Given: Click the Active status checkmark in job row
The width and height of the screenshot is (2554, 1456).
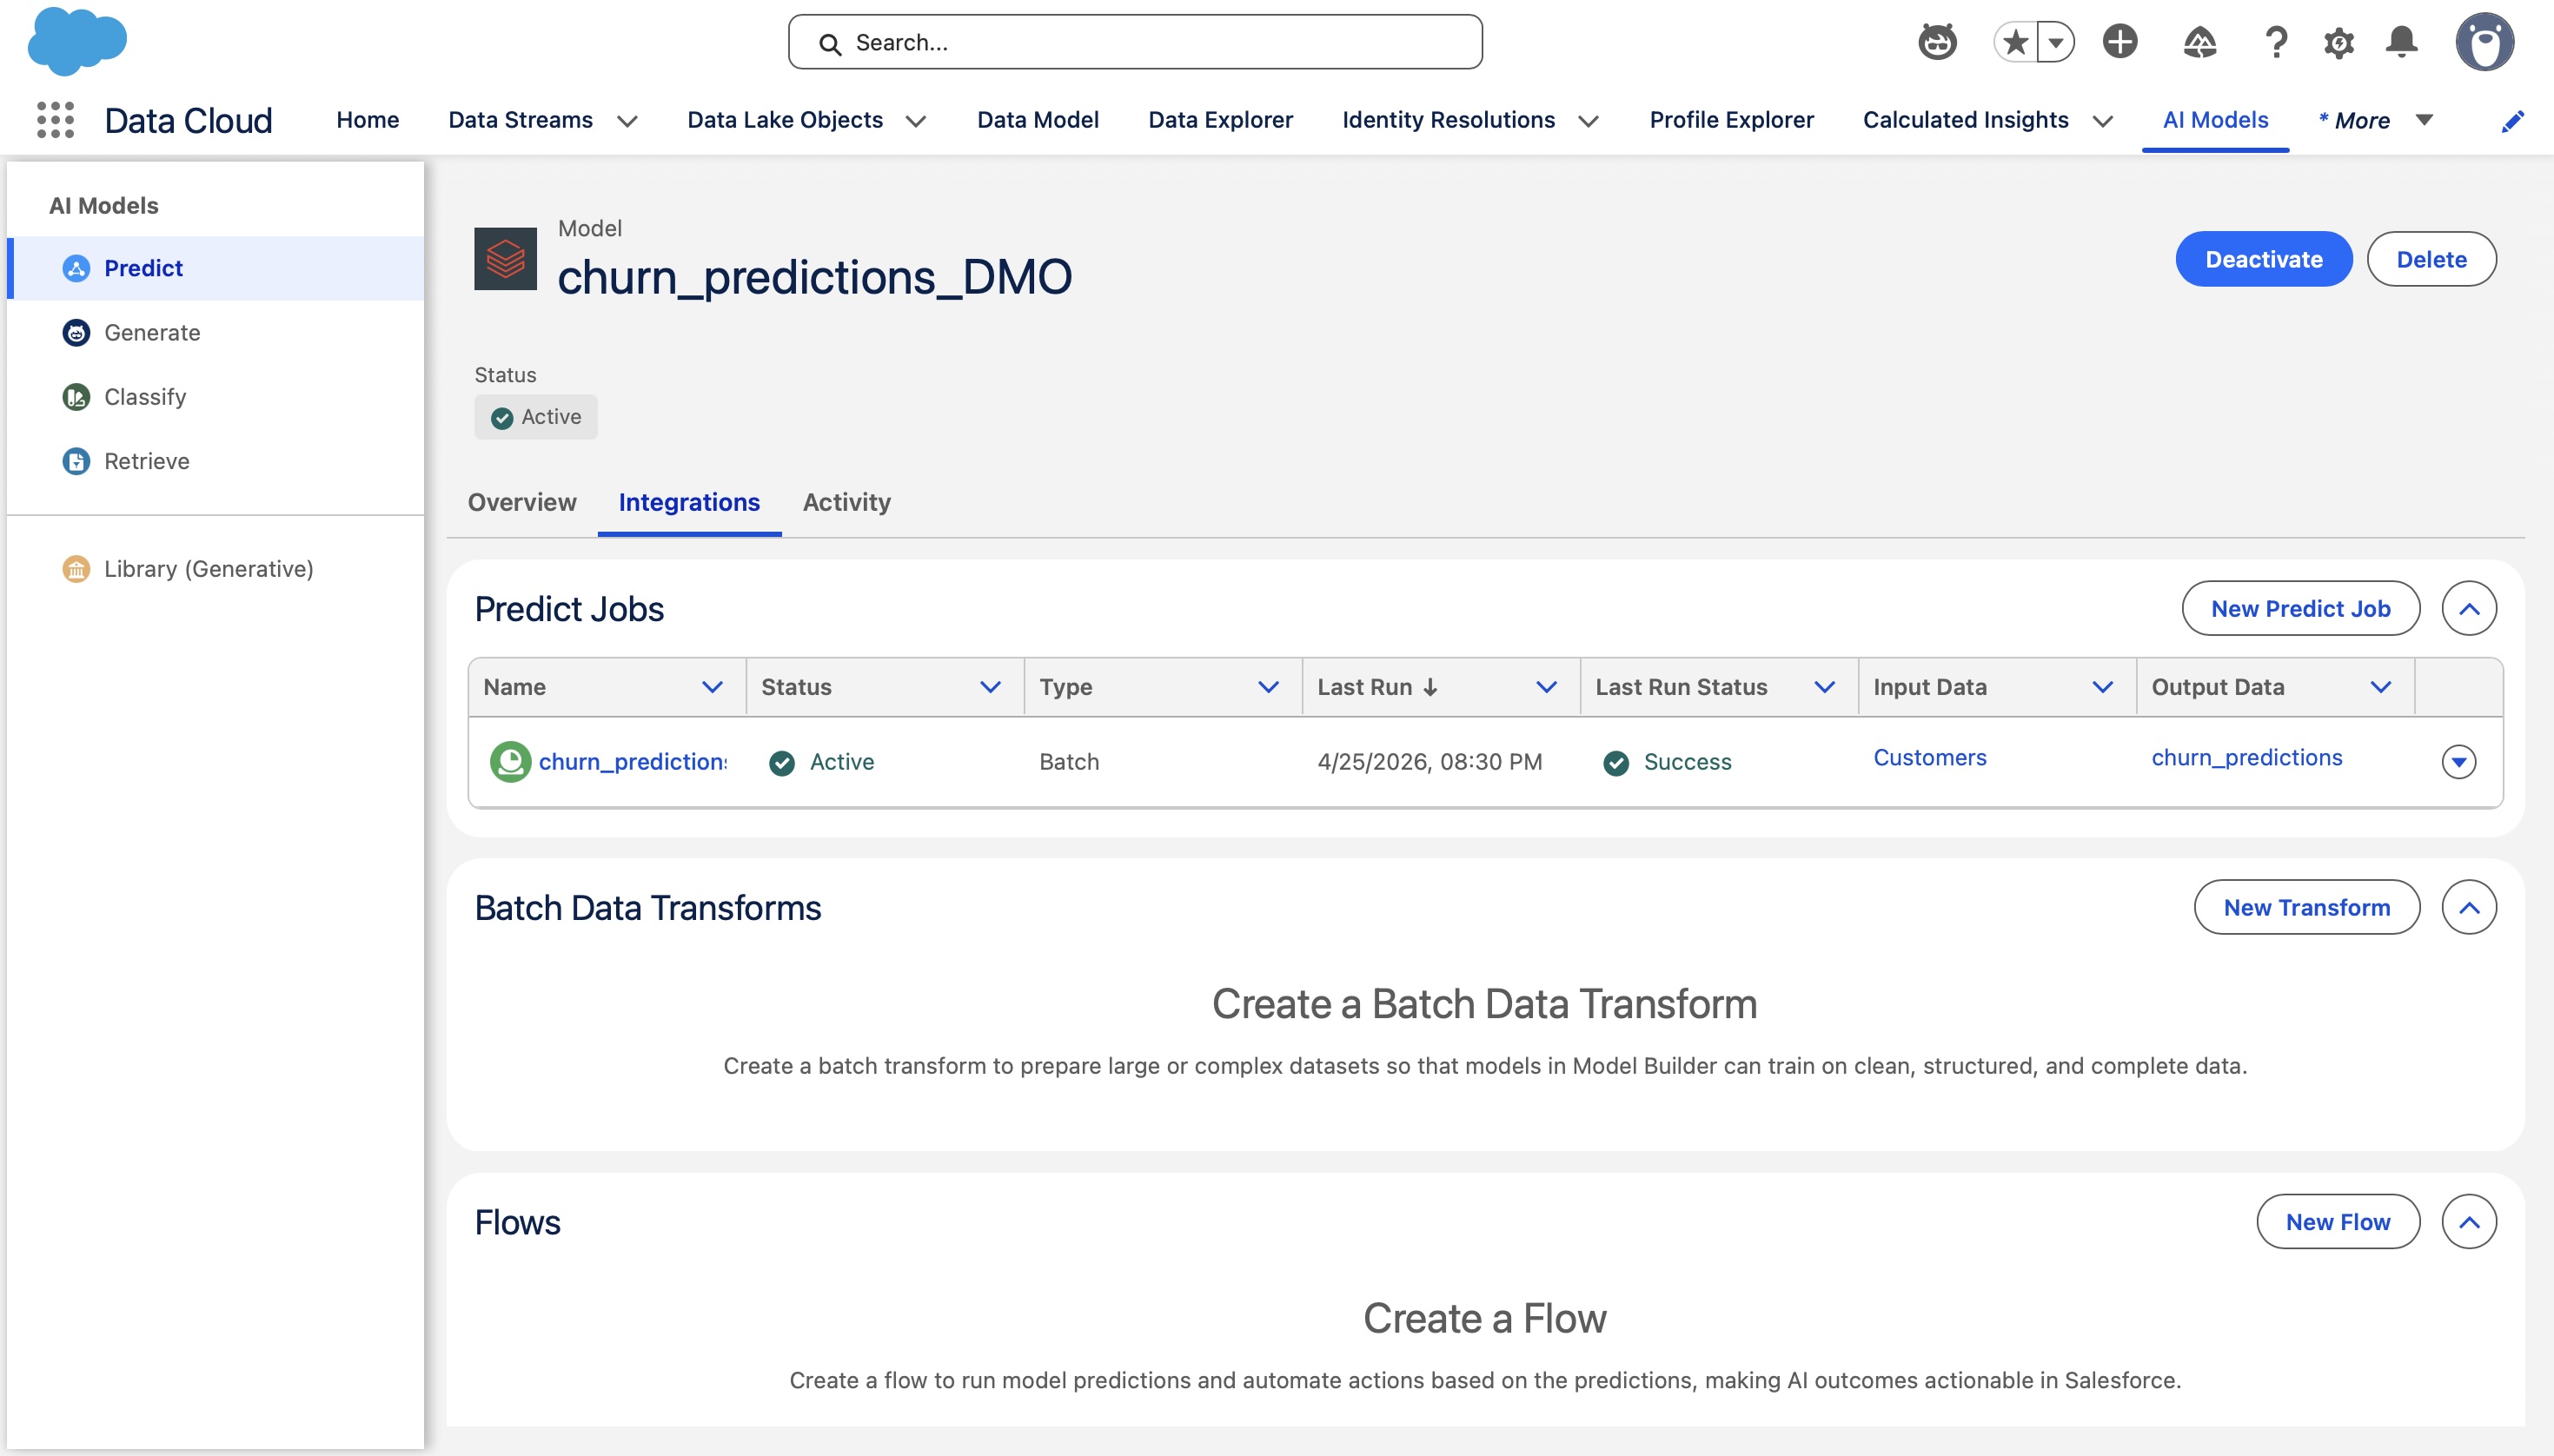Looking at the screenshot, I should pos(782,763).
